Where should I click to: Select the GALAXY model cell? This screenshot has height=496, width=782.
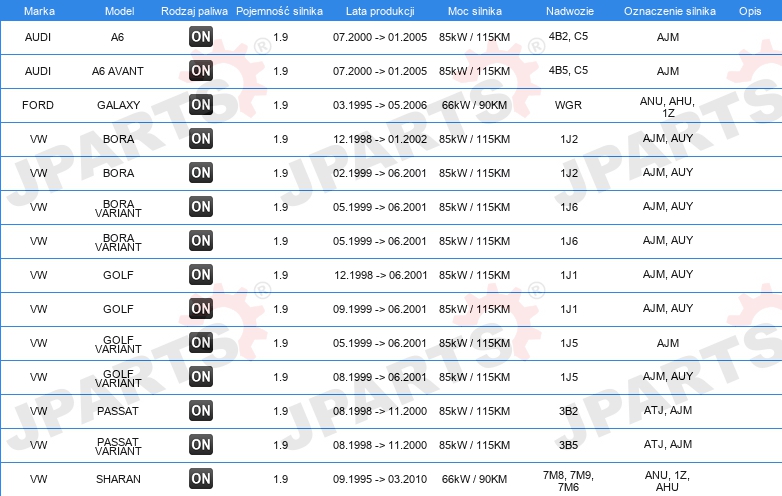pyautogui.click(x=118, y=105)
